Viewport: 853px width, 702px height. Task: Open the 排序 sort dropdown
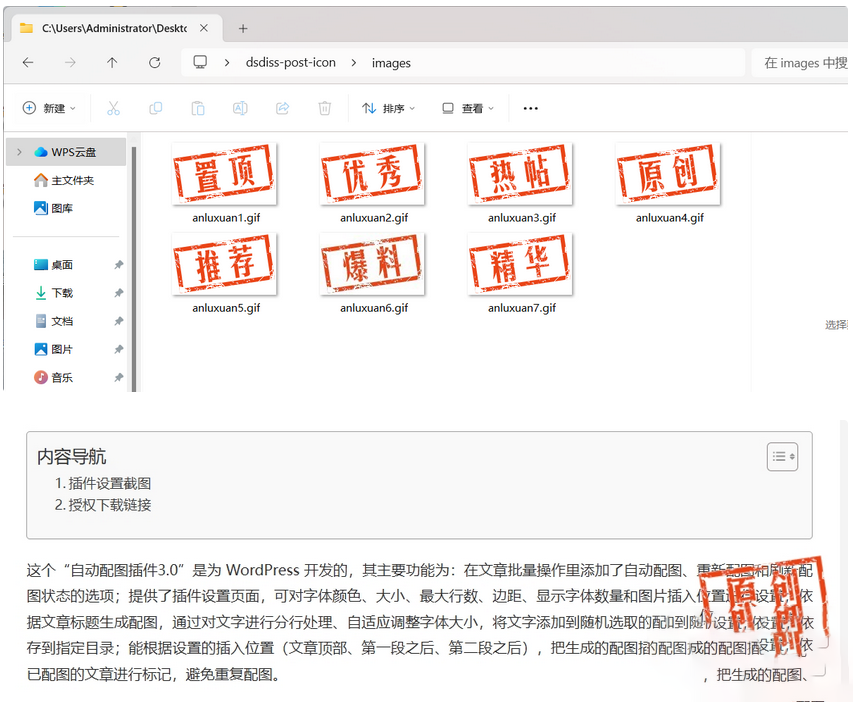pyautogui.click(x=388, y=108)
